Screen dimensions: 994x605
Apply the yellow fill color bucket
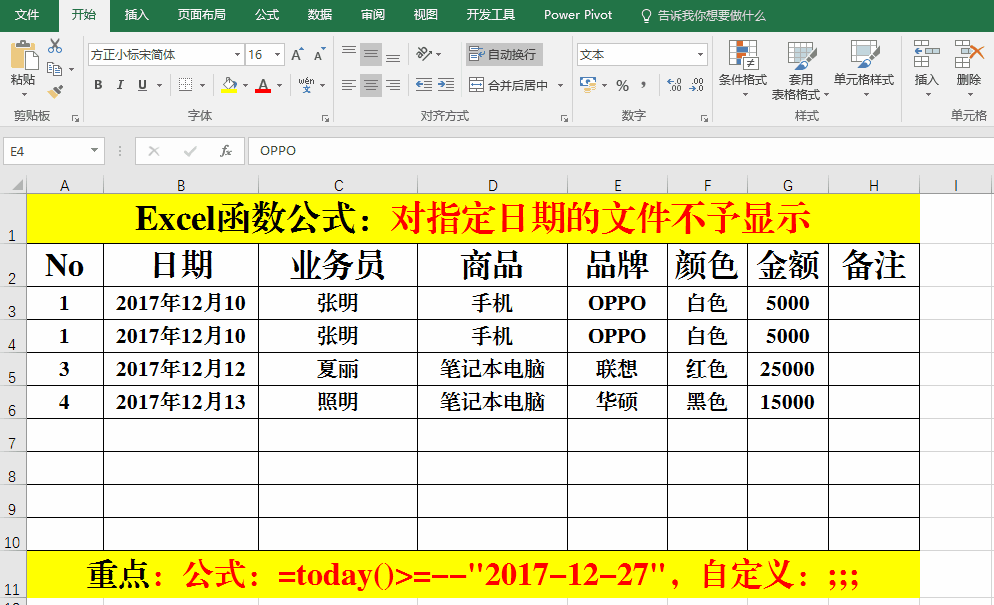[x=229, y=85]
